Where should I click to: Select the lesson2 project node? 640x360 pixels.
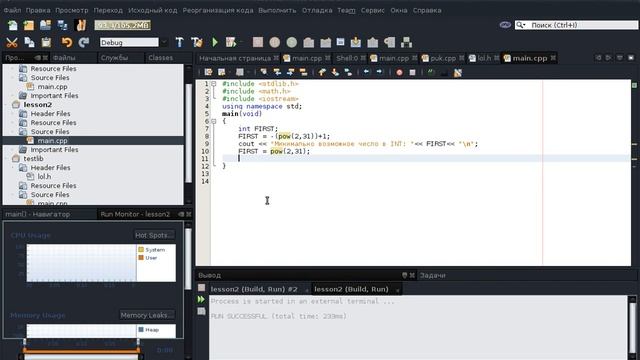coord(38,104)
